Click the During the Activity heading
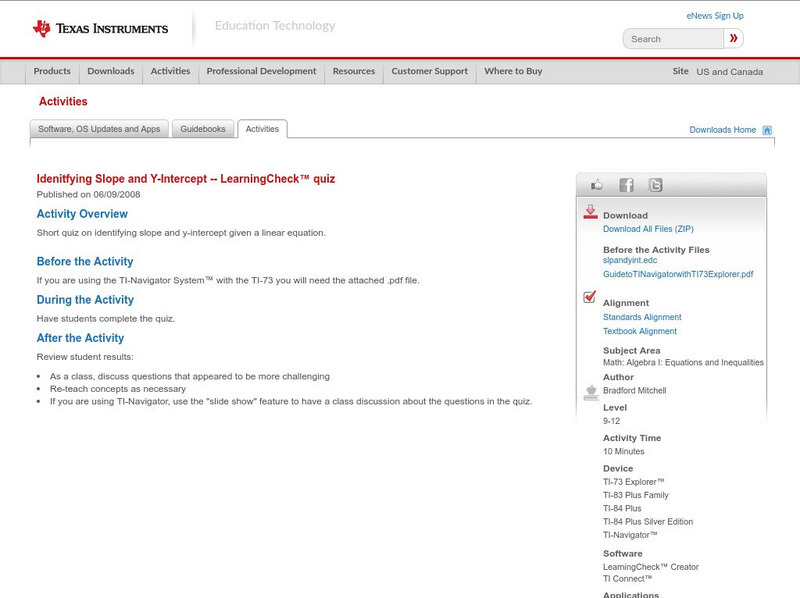Viewport: 800px width, 598px height. (x=85, y=300)
